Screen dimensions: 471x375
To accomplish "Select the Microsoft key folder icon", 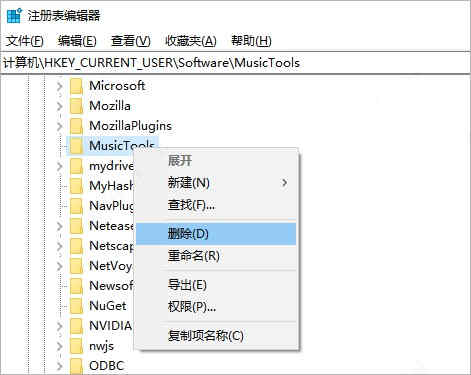I will [x=76, y=86].
